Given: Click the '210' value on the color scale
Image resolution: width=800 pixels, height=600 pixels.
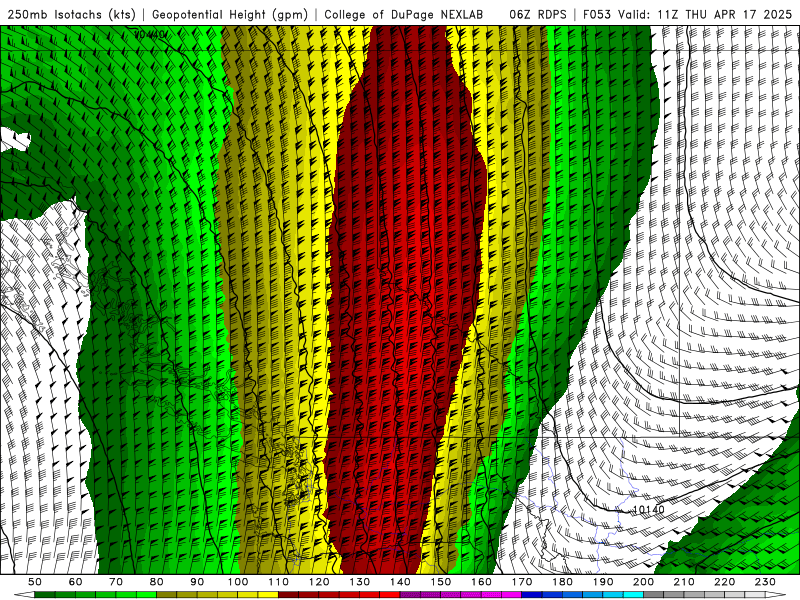Looking at the screenshot, I should tap(685, 582).
